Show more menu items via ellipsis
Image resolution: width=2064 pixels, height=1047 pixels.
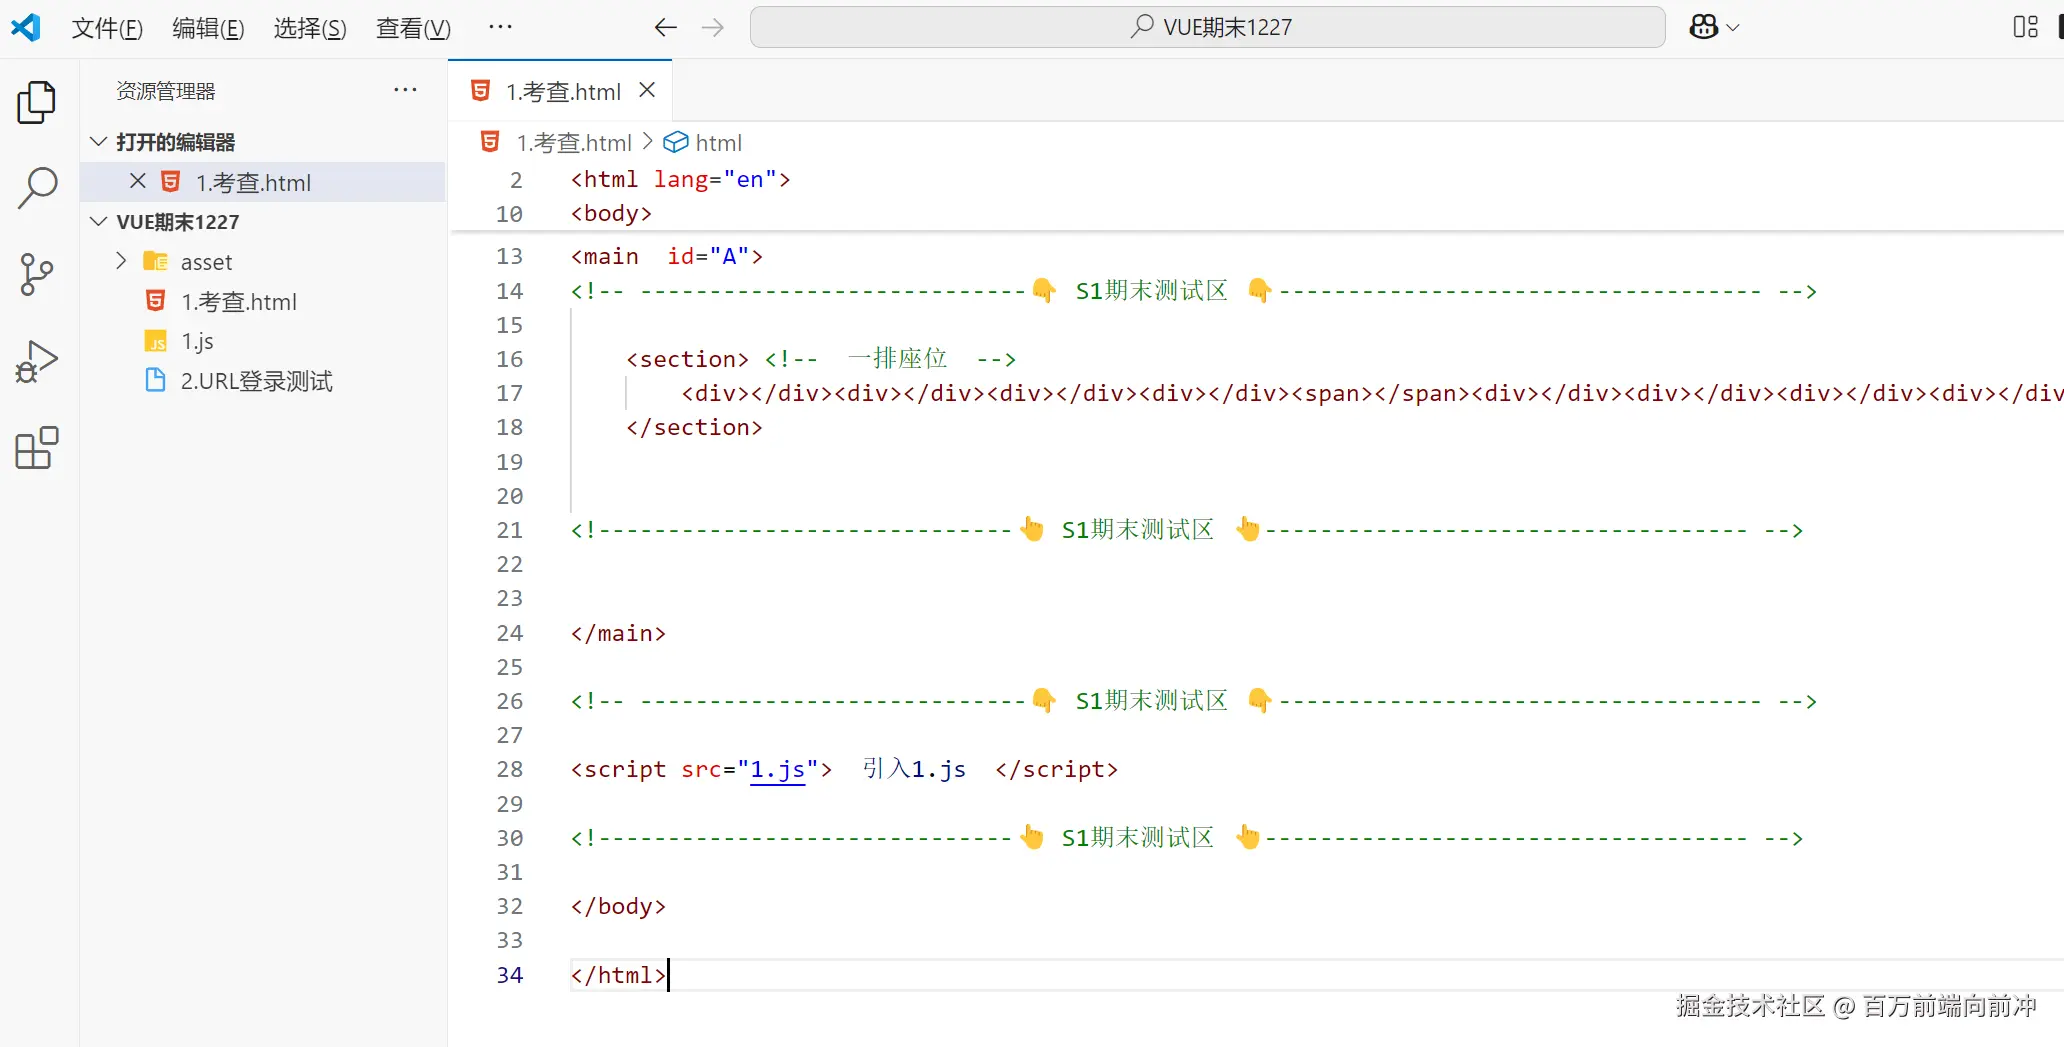pyautogui.click(x=500, y=27)
